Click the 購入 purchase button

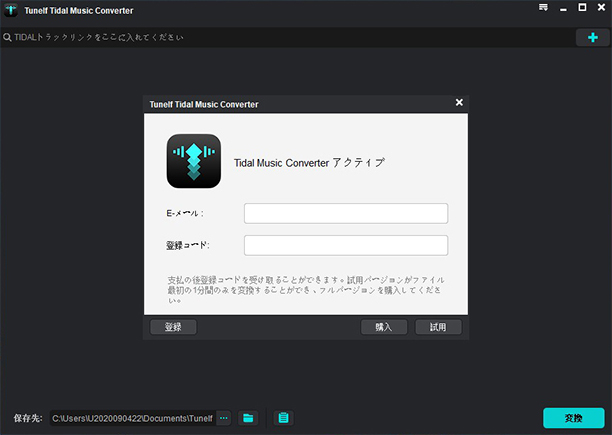(x=384, y=327)
